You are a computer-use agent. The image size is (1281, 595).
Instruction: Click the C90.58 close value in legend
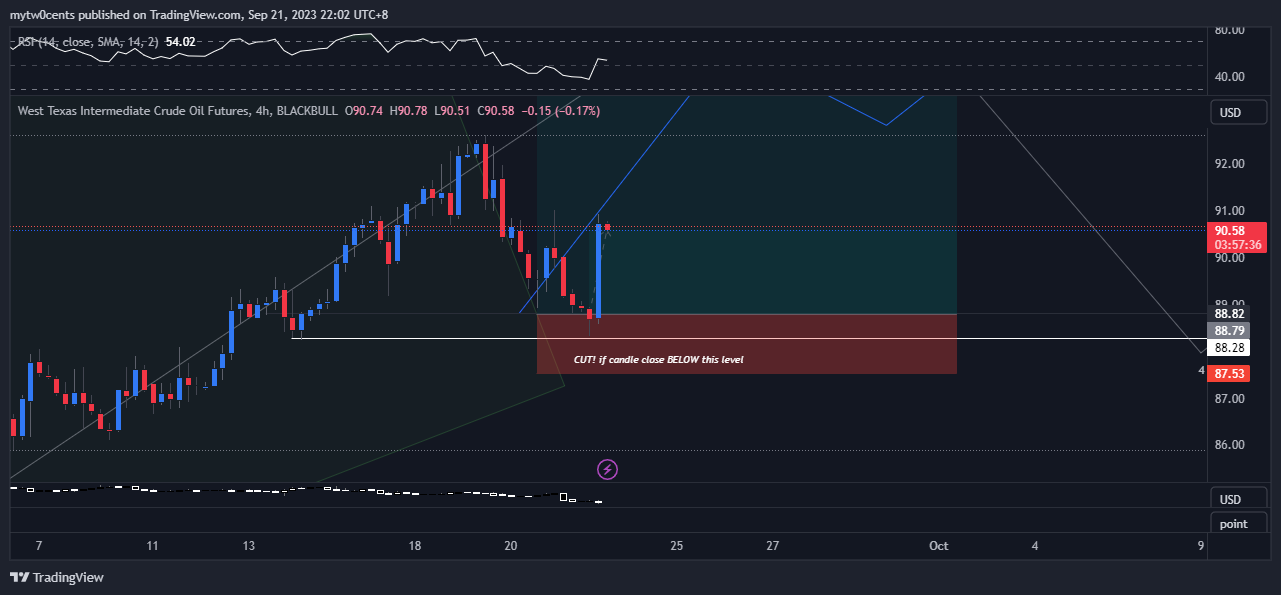pyautogui.click(x=495, y=111)
